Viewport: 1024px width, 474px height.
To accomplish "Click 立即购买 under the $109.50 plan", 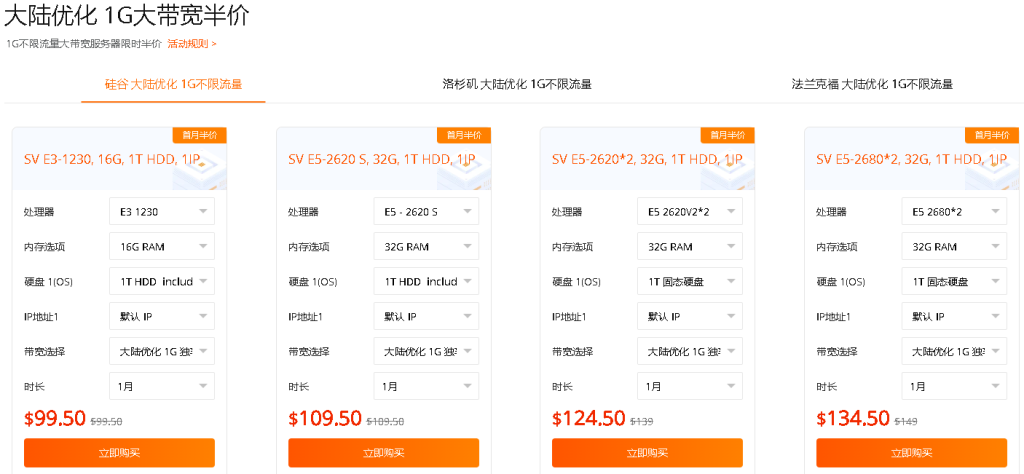I will pyautogui.click(x=383, y=453).
